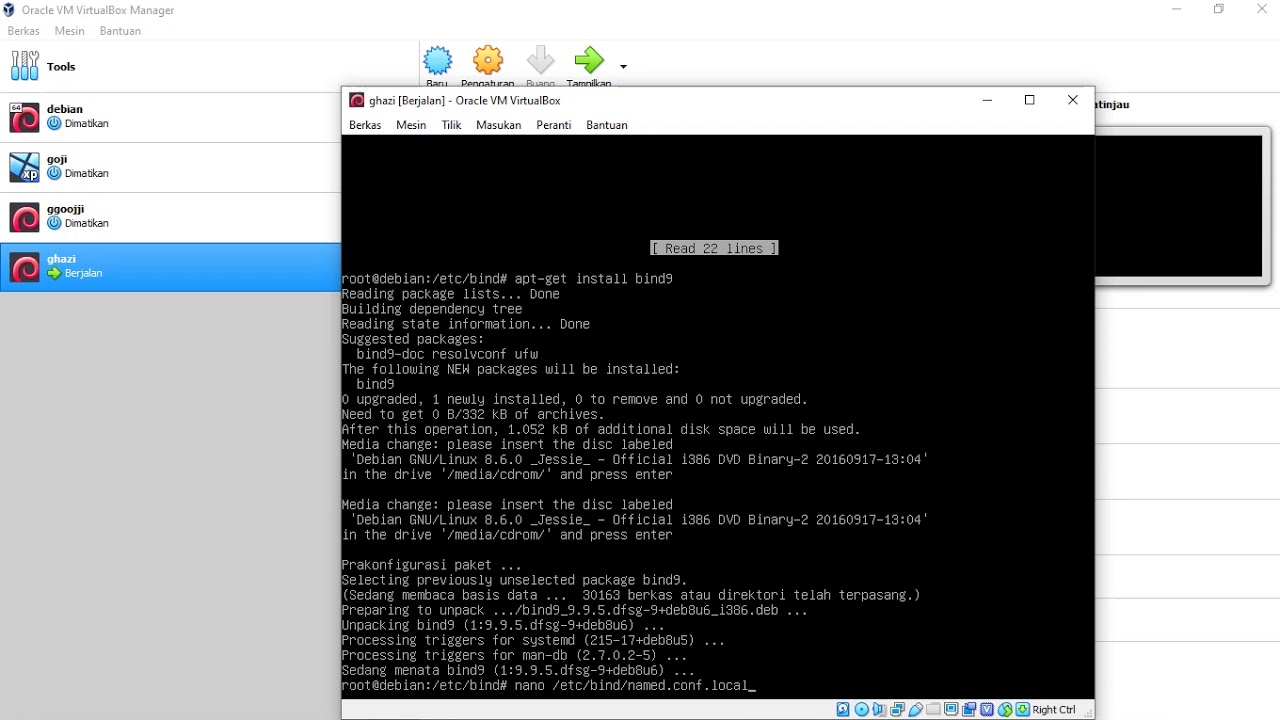Click audio status icon in VM window
1280x720 pixels.
click(879, 709)
